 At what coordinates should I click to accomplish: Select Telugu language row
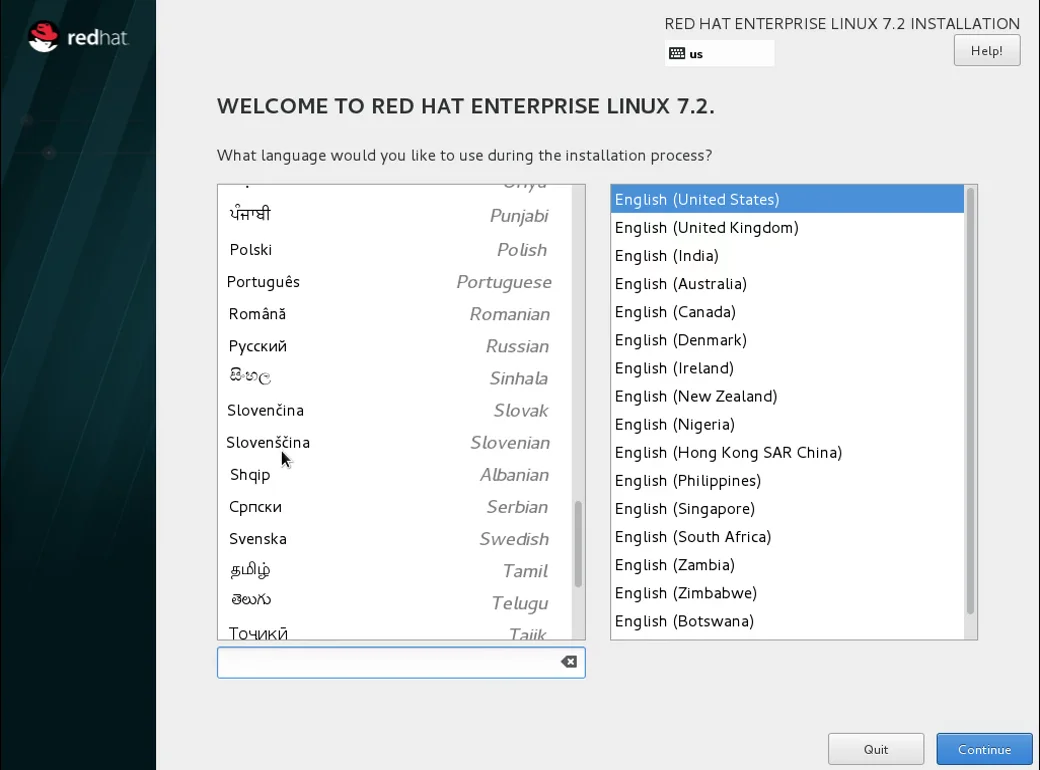tap(395, 602)
